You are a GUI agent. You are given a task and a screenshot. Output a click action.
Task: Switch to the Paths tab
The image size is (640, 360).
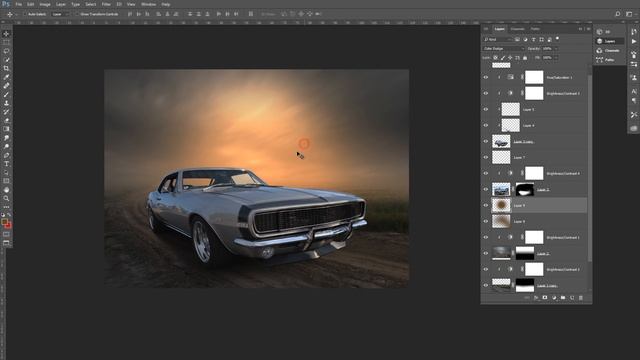[x=535, y=29]
